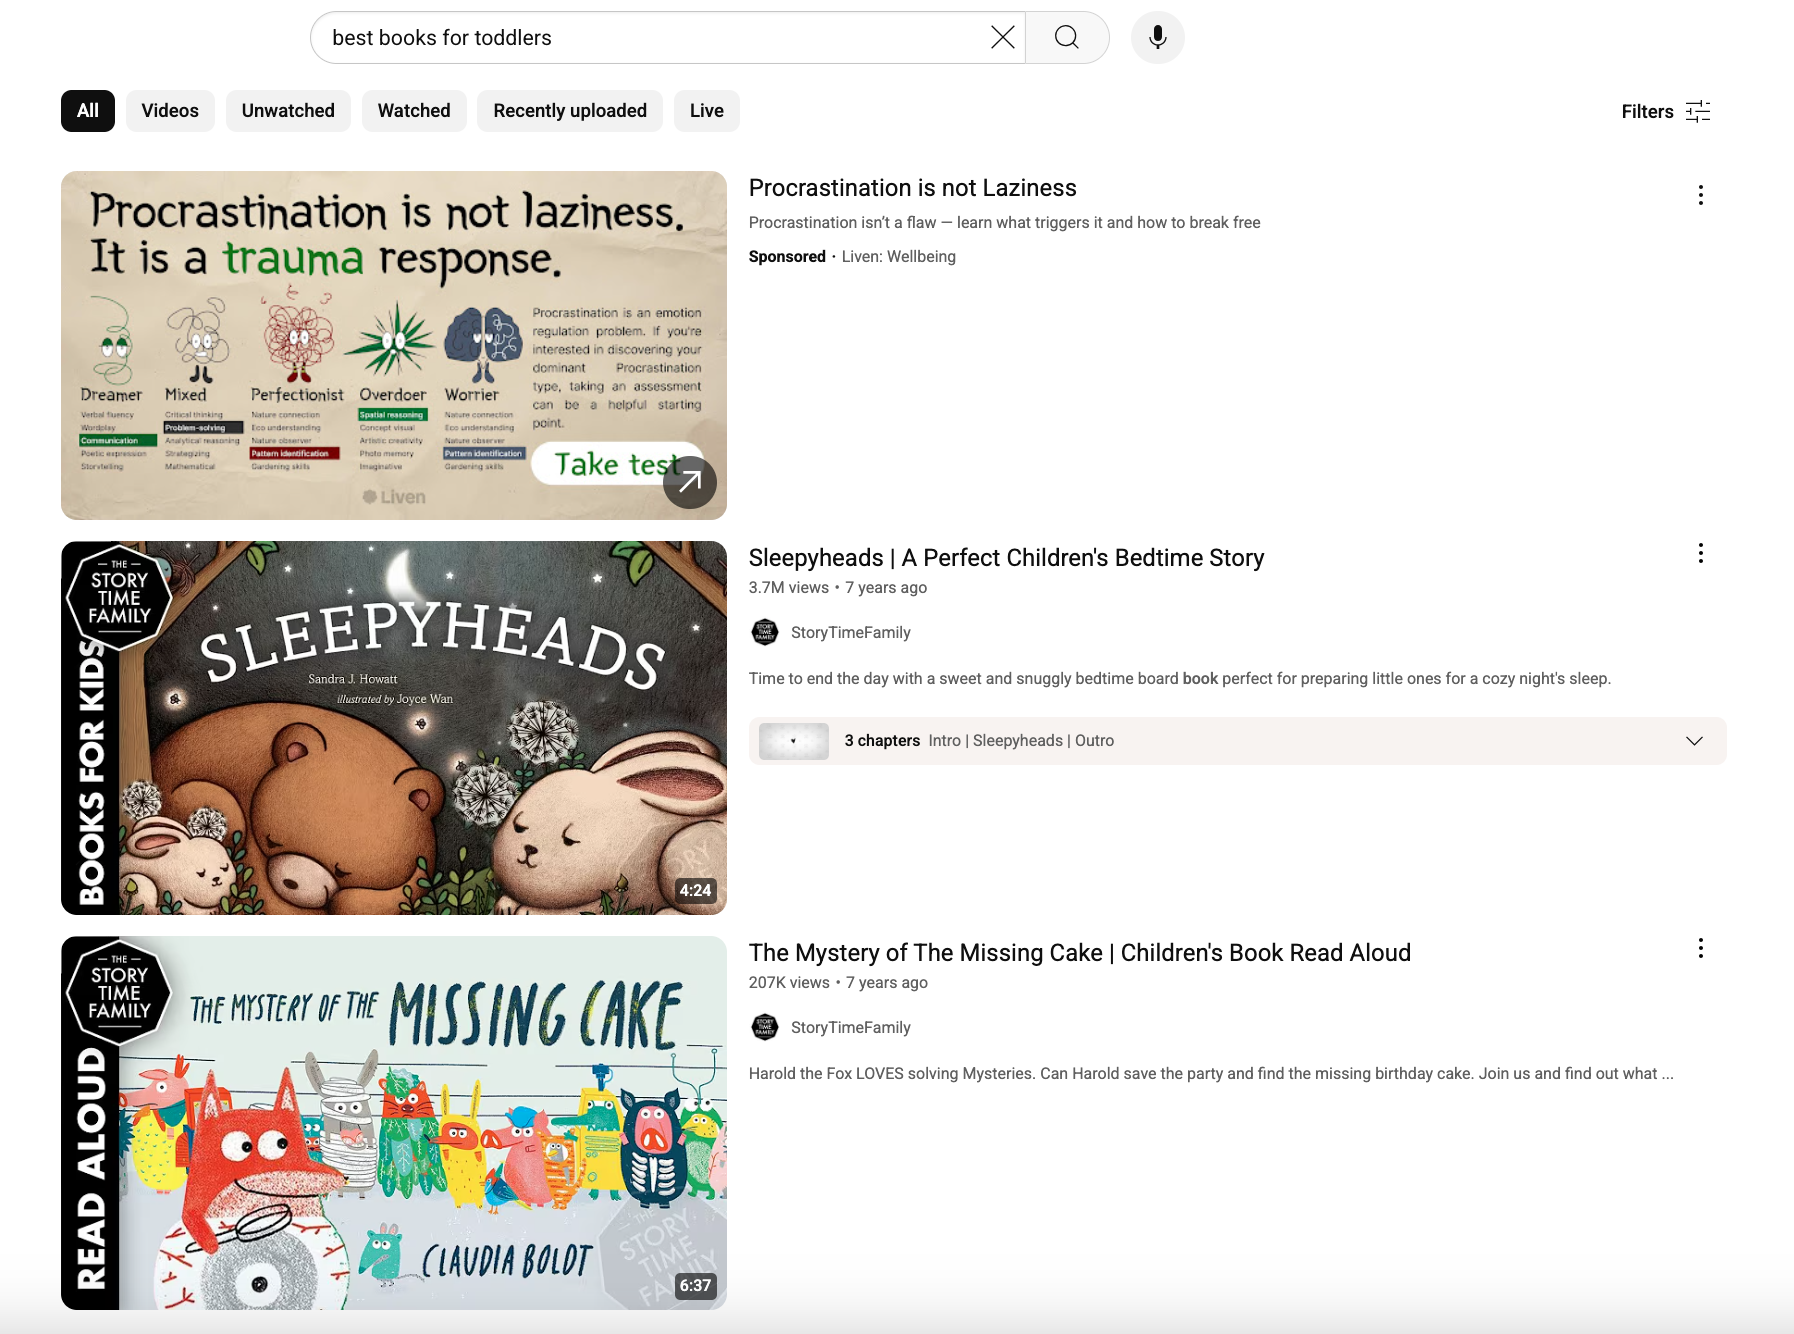Image resolution: width=1794 pixels, height=1334 pixels.
Task: Click StoryTimeFamily avatar under Sleepyheads
Action: (765, 632)
